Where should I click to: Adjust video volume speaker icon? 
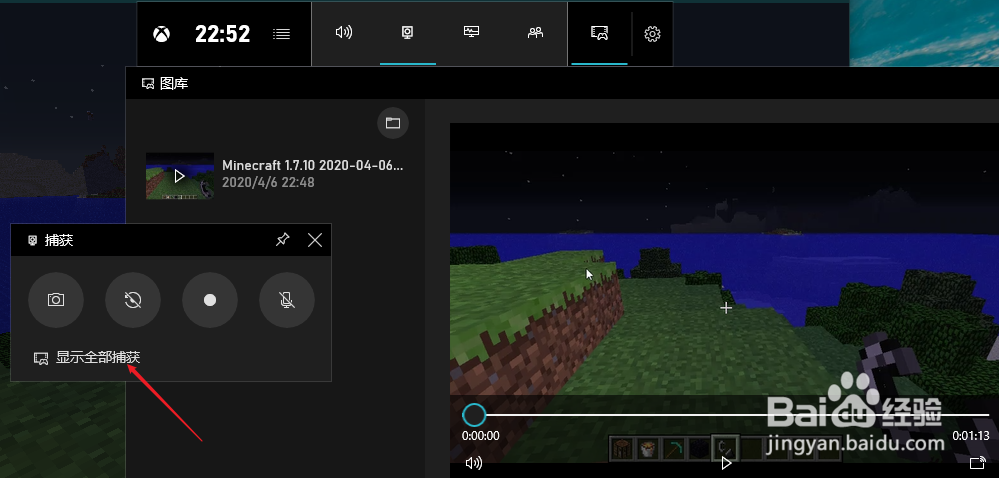(473, 463)
